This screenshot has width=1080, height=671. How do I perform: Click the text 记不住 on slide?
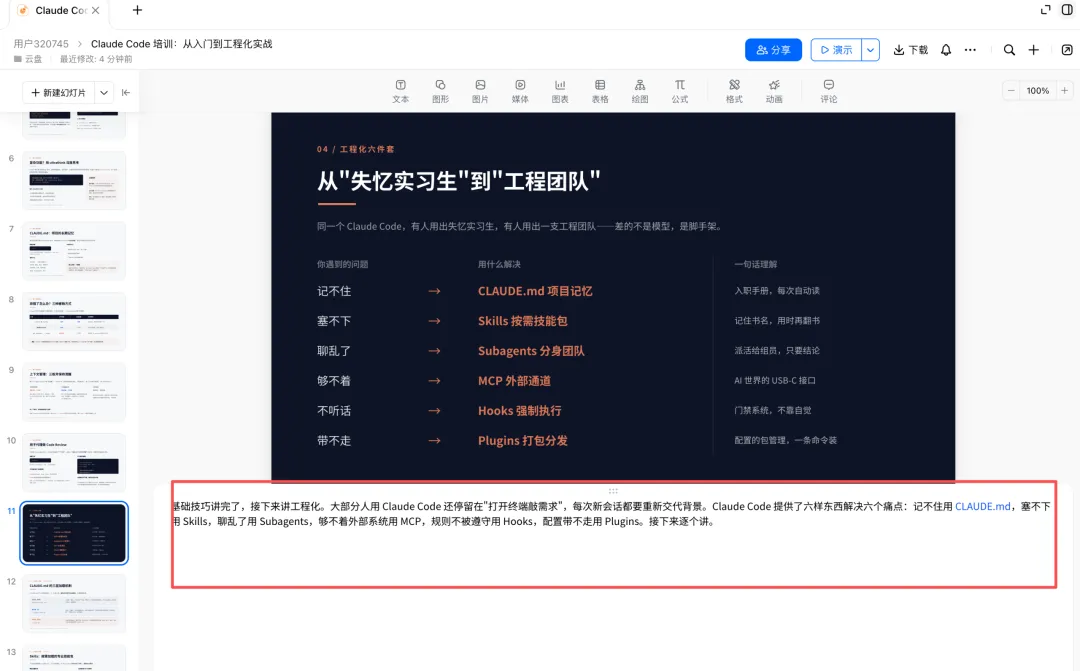[334, 291]
